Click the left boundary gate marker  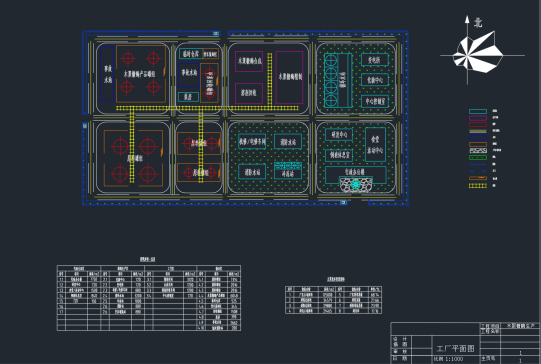coord(85,126)
